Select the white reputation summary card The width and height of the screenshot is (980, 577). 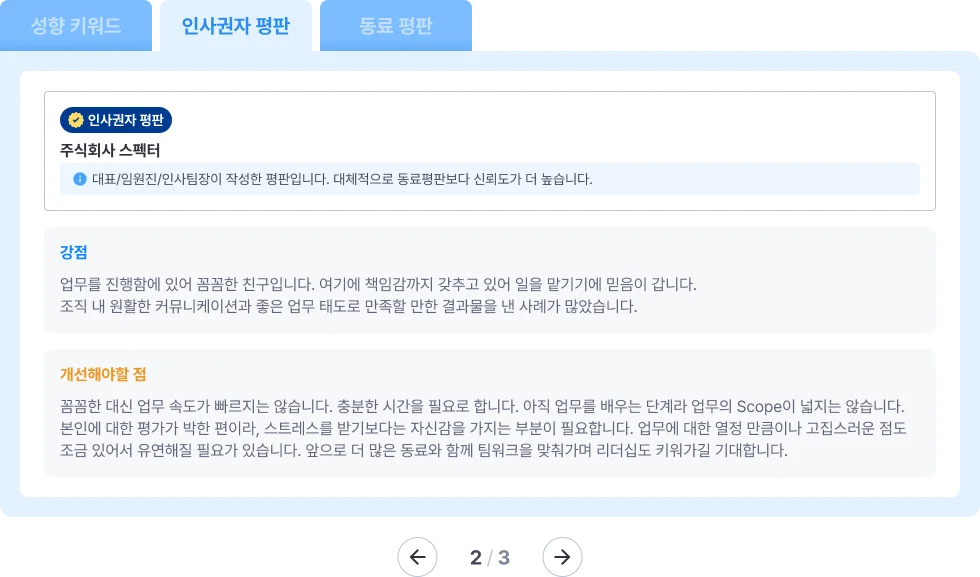[490, 149]
